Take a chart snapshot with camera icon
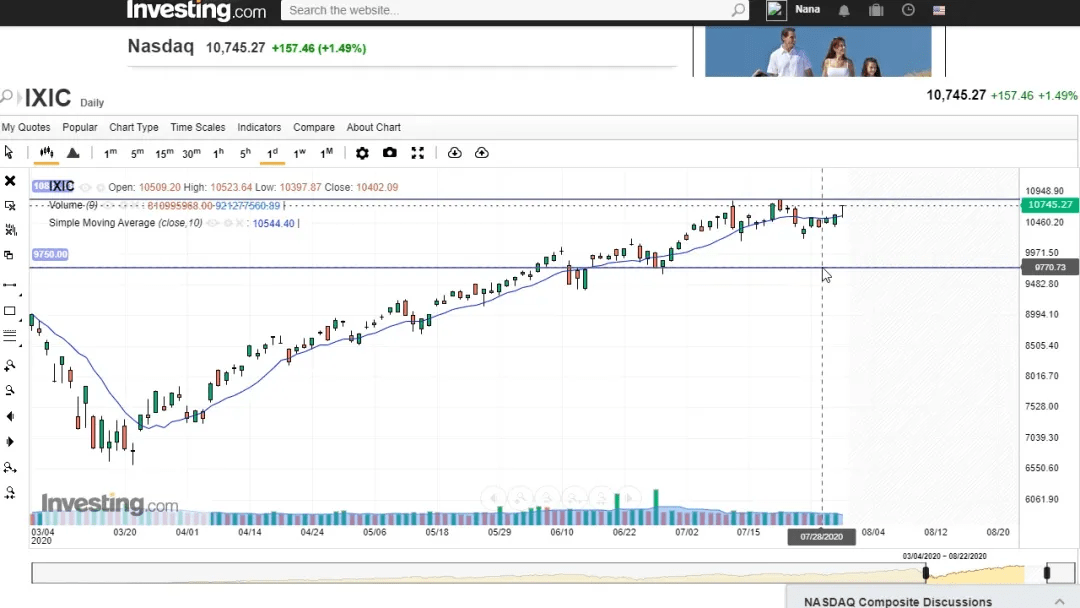1080x608 pixels. [x=390, y=153]
